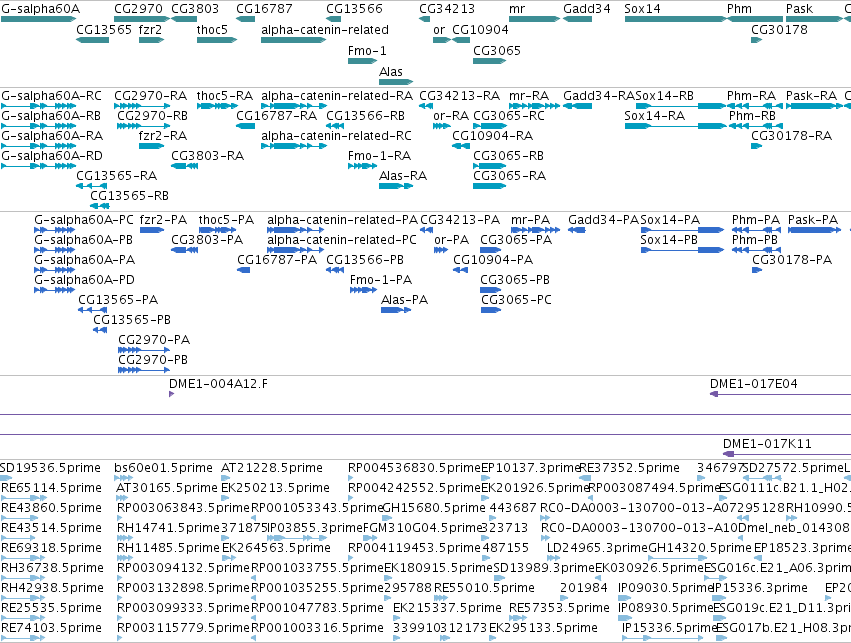This screenshot has height=643, width=851.
Task: Select the Phm gene label
Action: (740, 9)
